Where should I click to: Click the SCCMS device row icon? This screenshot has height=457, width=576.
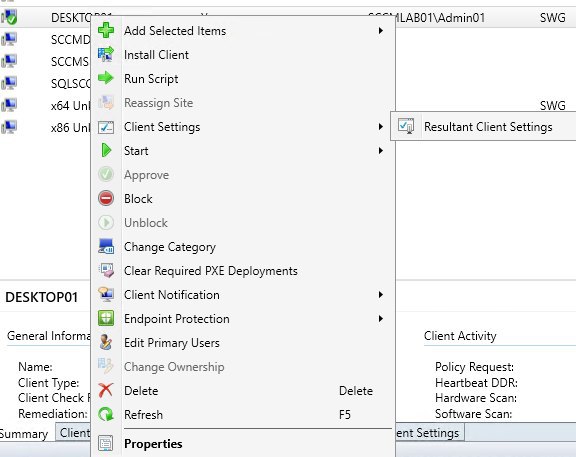coord(9,61)
